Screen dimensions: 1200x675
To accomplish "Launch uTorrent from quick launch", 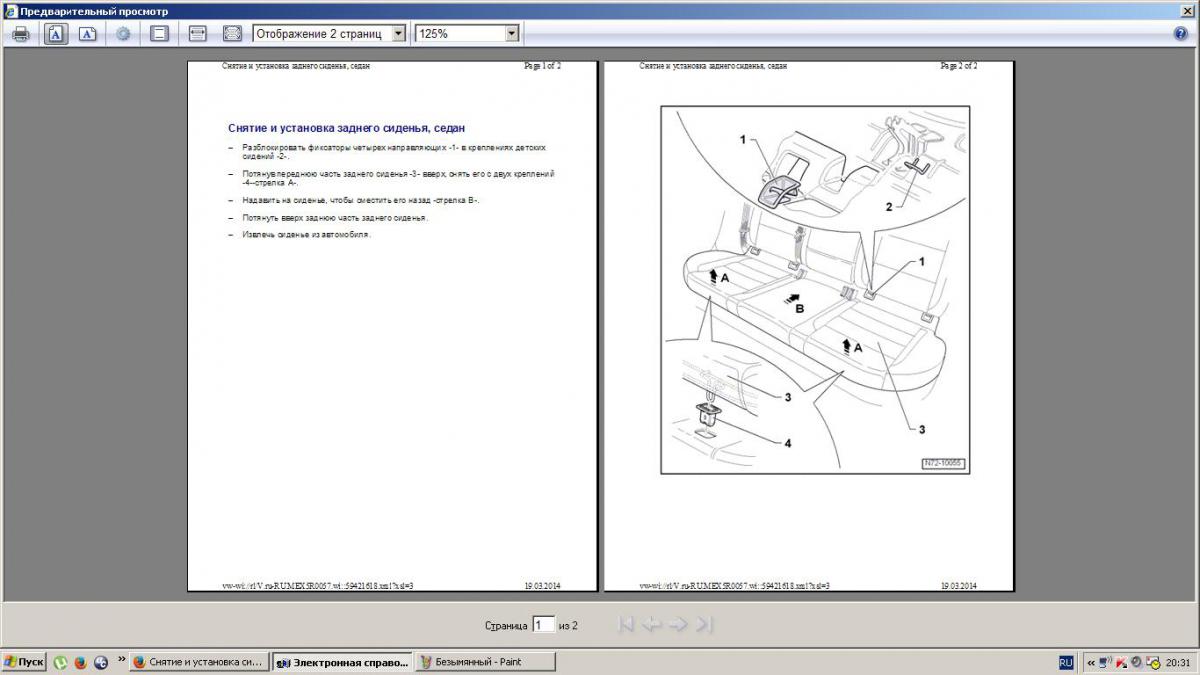I will point(60,662).
